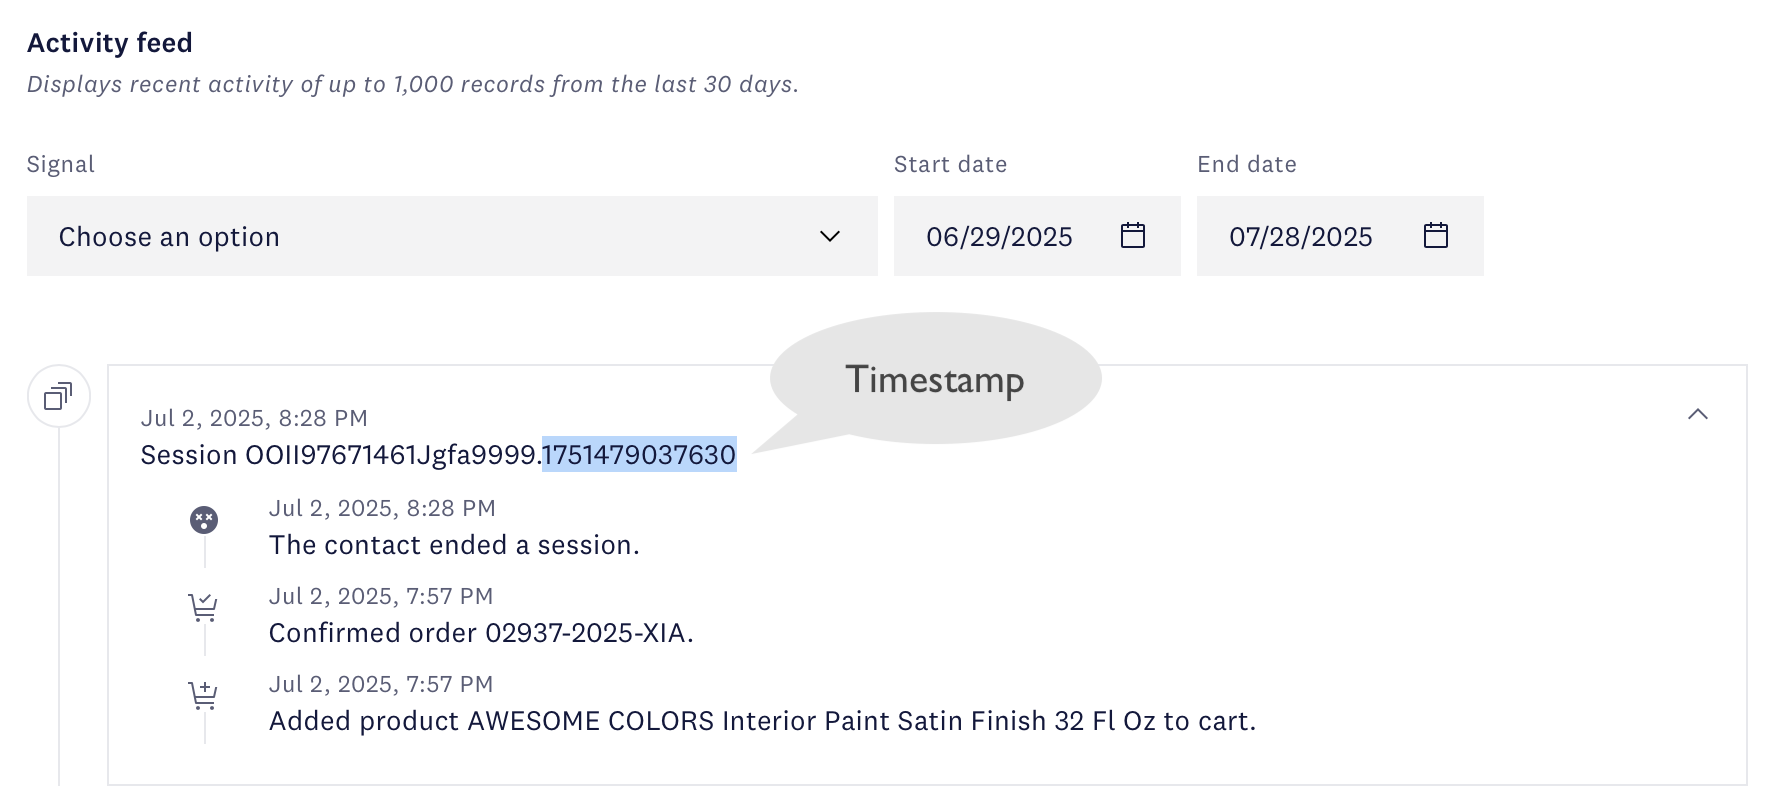Click the highlighted timestamp 1751479037630
The height and width of the screenshot is (810, 1766).
(x=639, y=455)
